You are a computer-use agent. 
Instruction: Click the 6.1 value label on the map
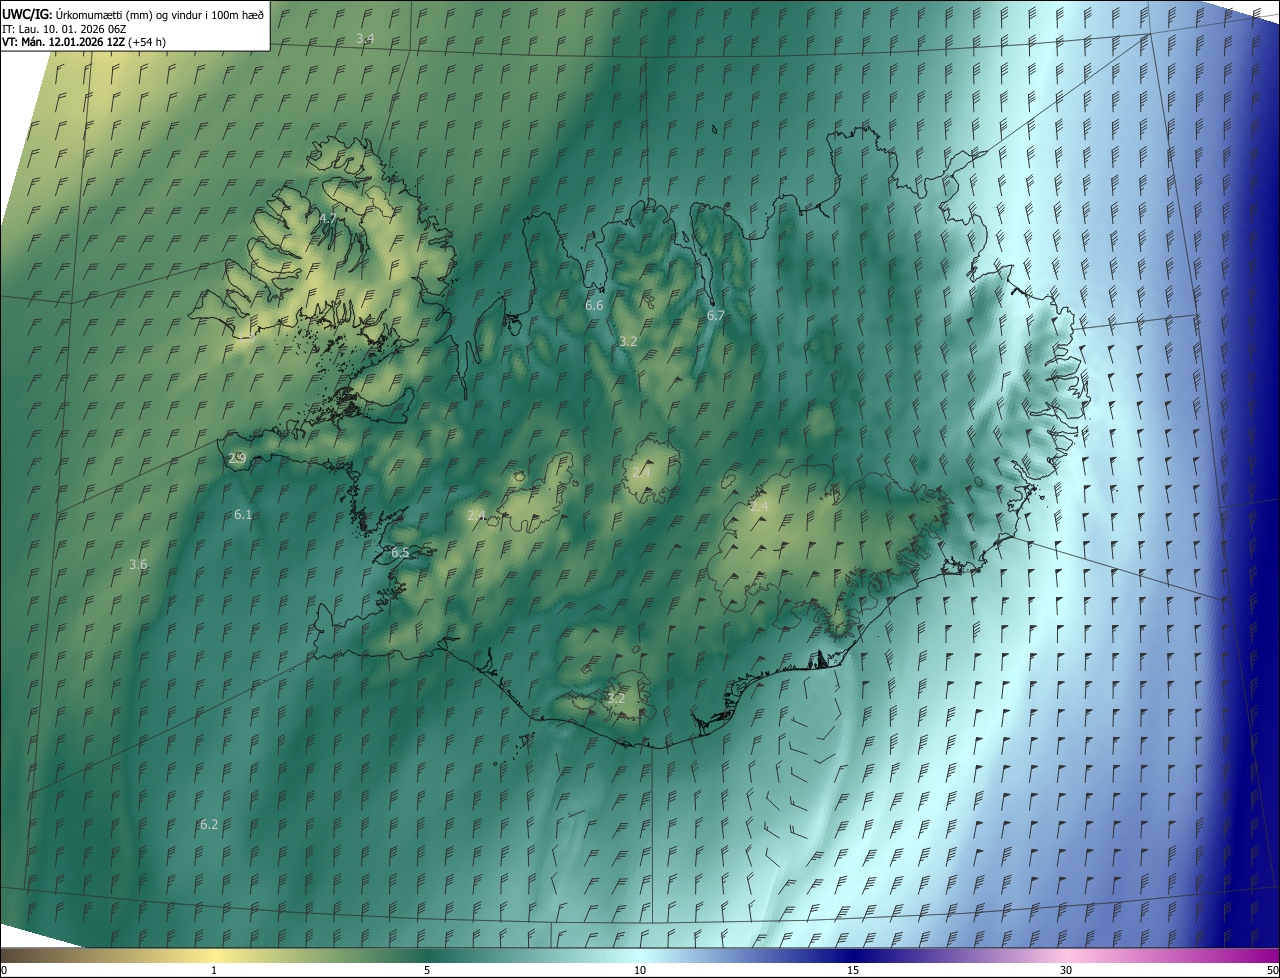coord(243,514)
